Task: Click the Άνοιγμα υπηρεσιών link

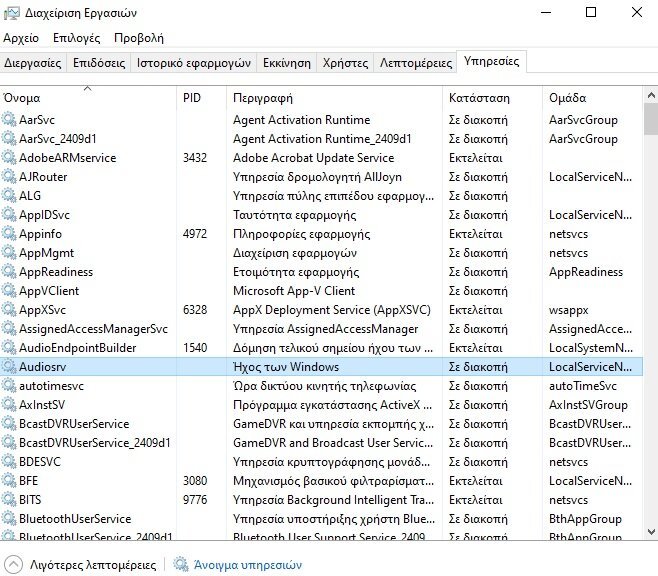Action: (x=248, y=565)
